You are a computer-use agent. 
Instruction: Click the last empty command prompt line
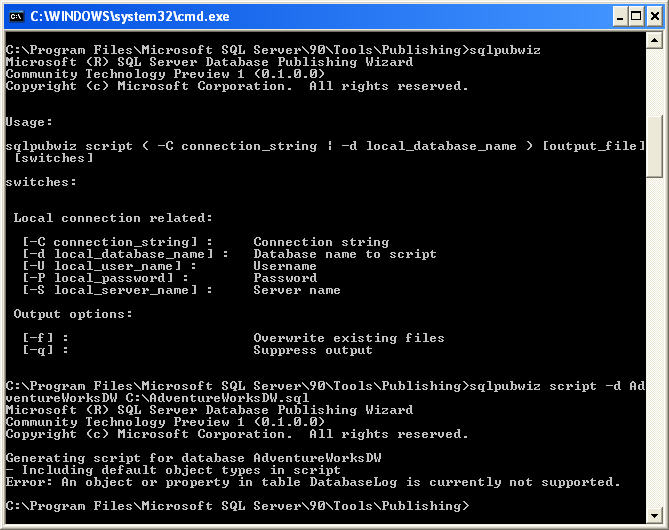point(238,506)
